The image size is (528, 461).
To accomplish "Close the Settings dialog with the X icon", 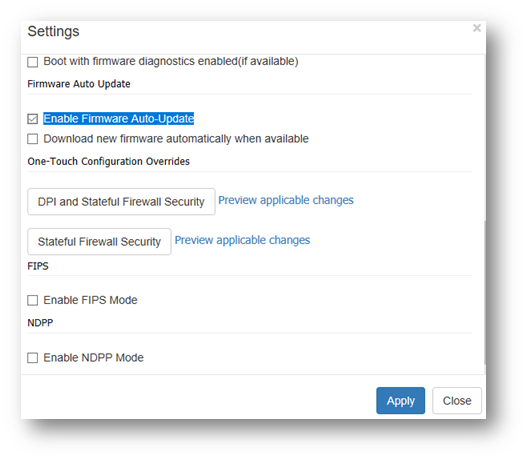I will [x=476, y=28].
